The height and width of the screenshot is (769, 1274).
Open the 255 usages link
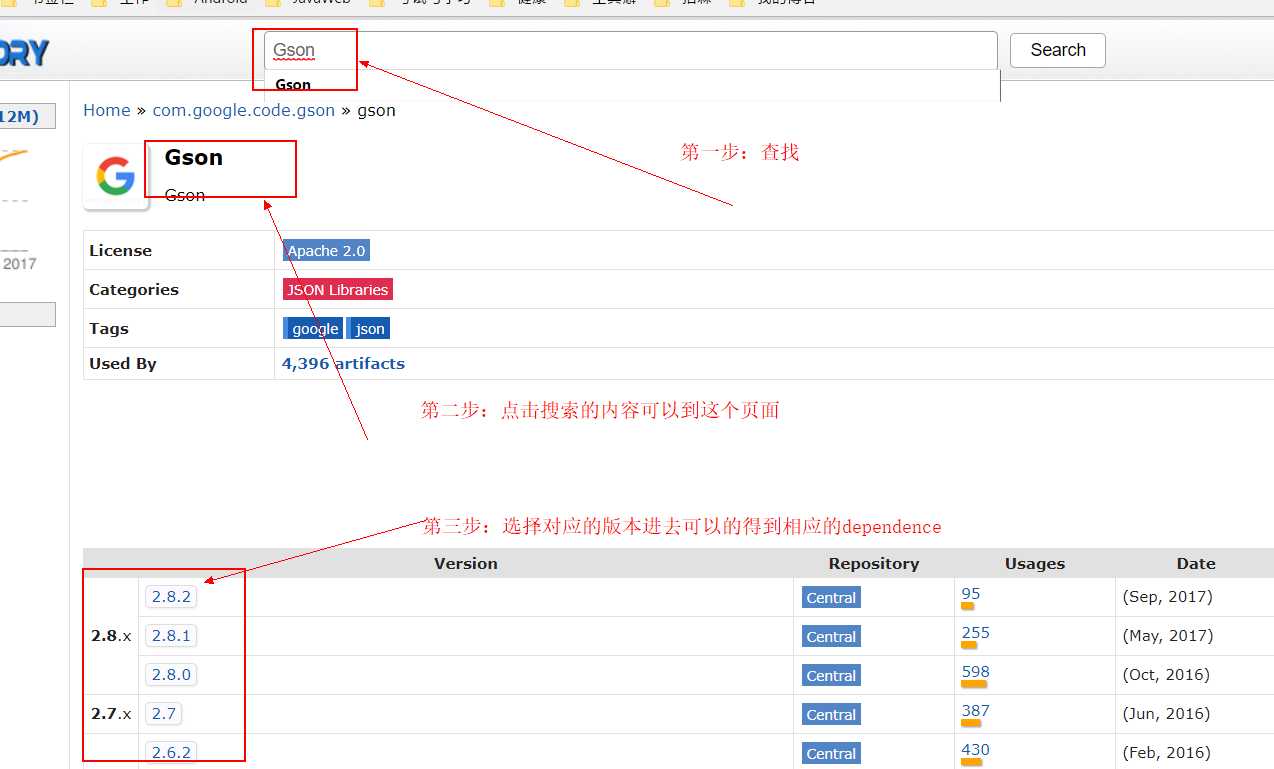pyautogui.click(x=975, y=633)
